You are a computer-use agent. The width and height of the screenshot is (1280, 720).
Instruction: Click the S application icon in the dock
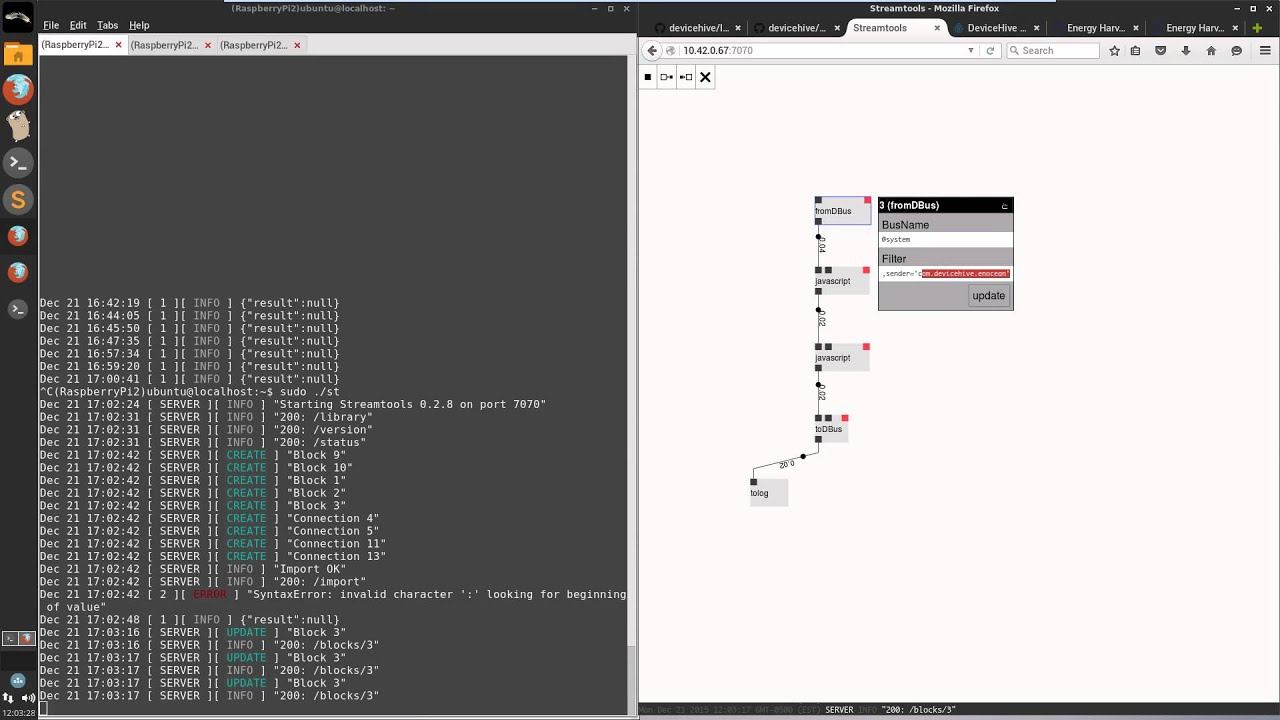[x=18, y=200]
